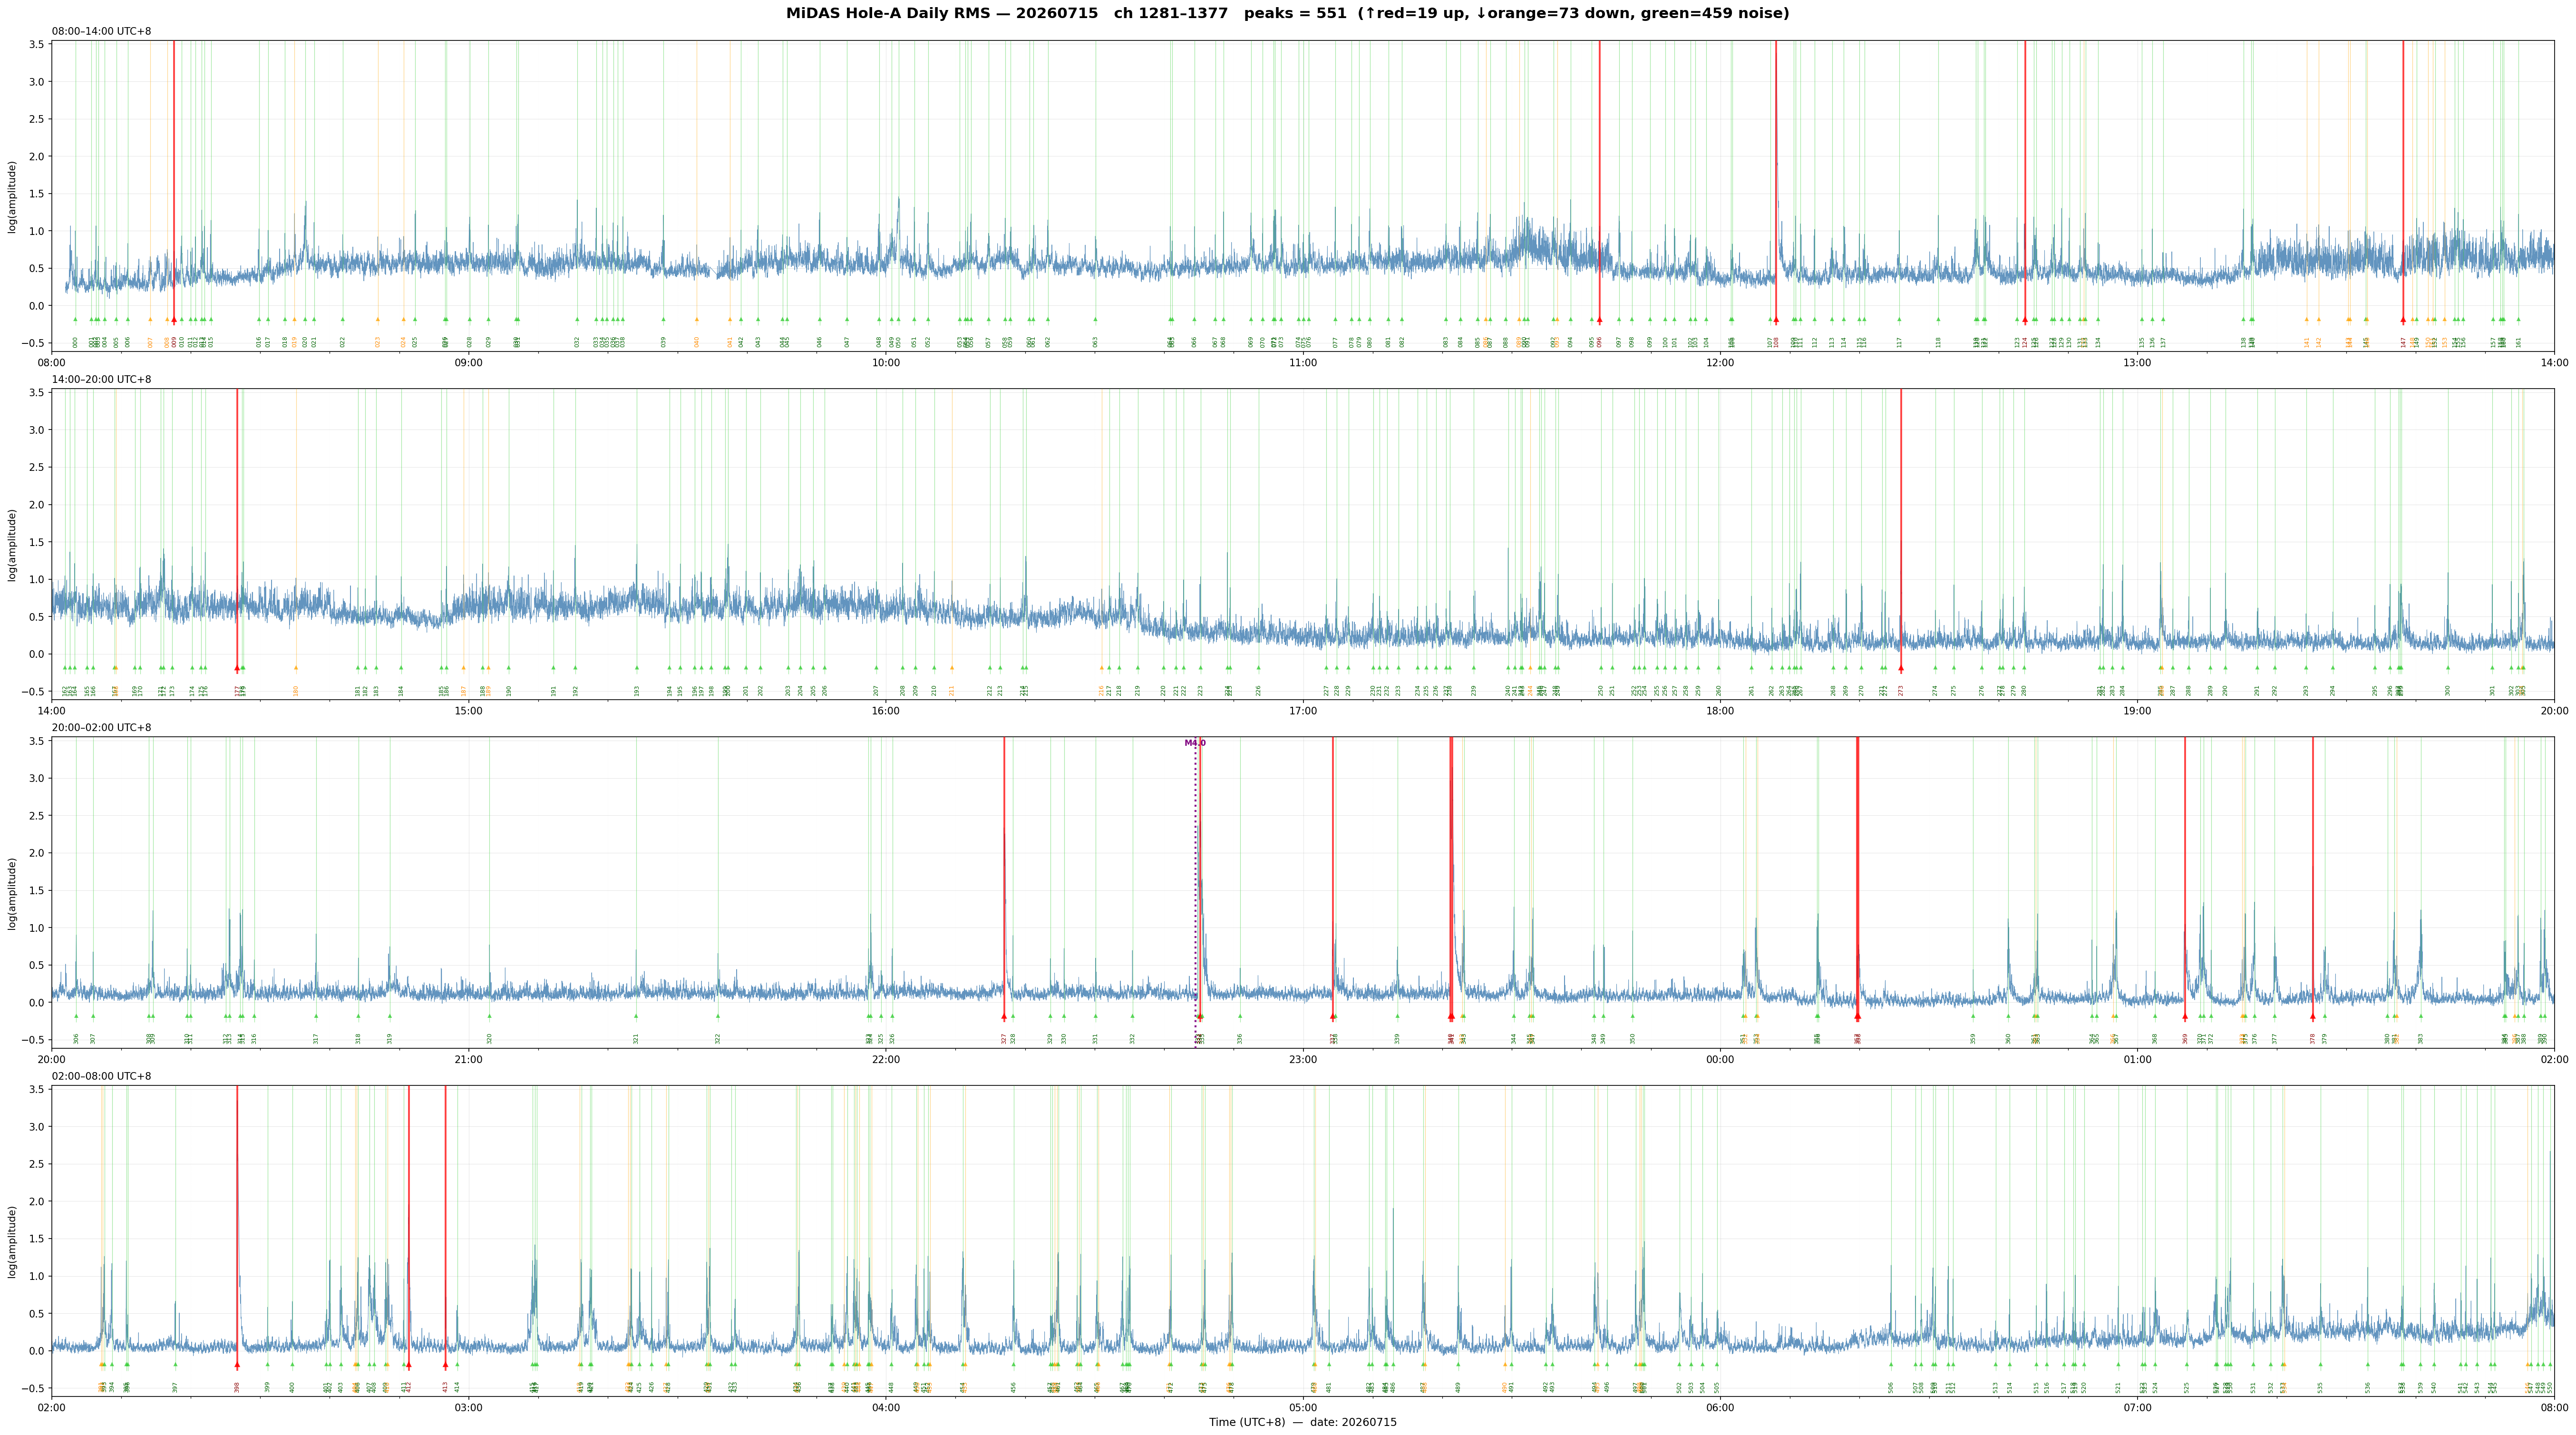
Task: Click the 19:00 time tick label
Action: coord(2137,711)
